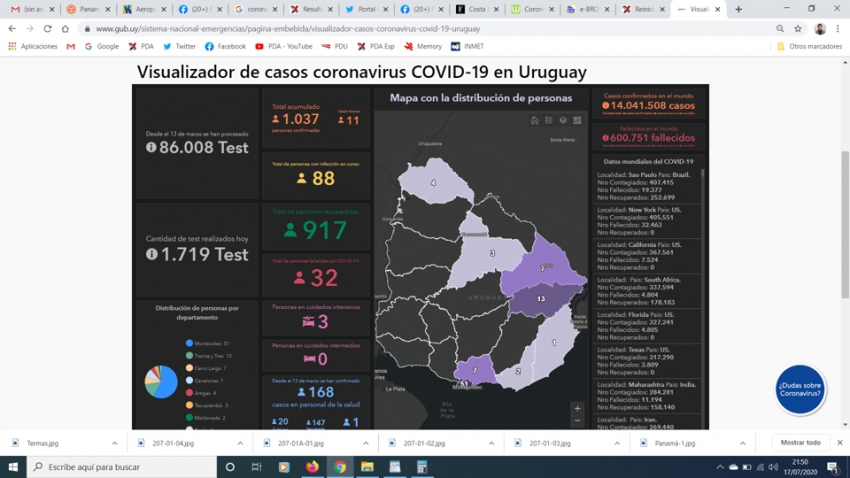Switch to the Portal Twitter tab
Screen dimensions: 850x478
366,9
